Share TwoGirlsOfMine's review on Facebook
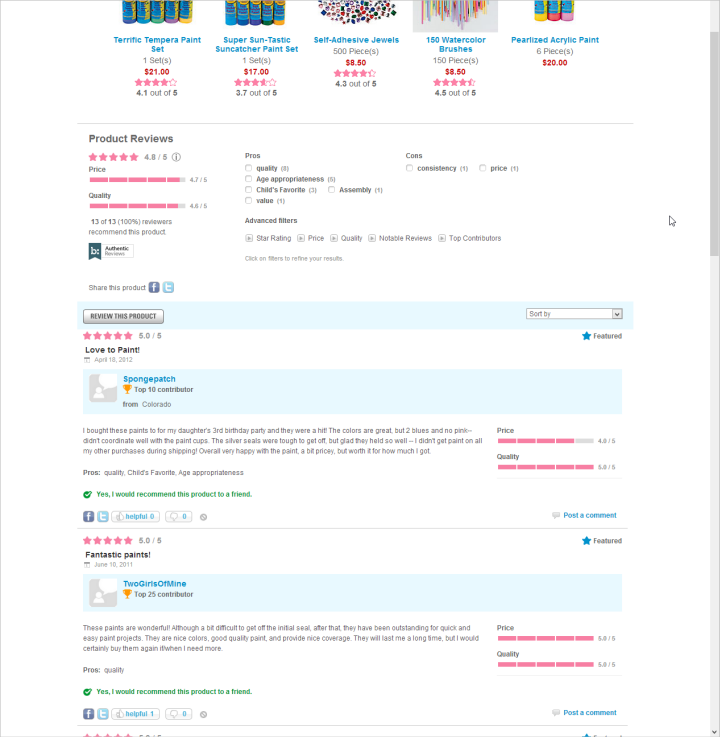This screenshot has height=737, width=720. coord(89,714)
